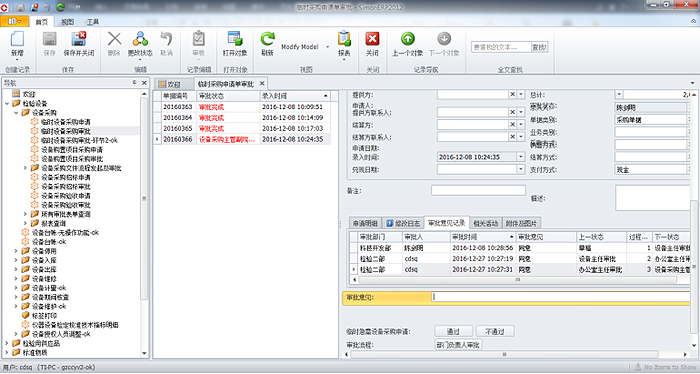Click the quick-access green refresh icon in title bar
Viewport: 700px width, 374px height.
click(x=60, y=7)
